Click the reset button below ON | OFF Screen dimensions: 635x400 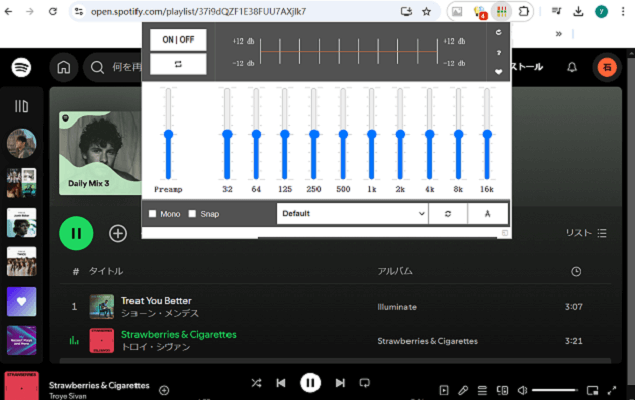pos(178,64)
